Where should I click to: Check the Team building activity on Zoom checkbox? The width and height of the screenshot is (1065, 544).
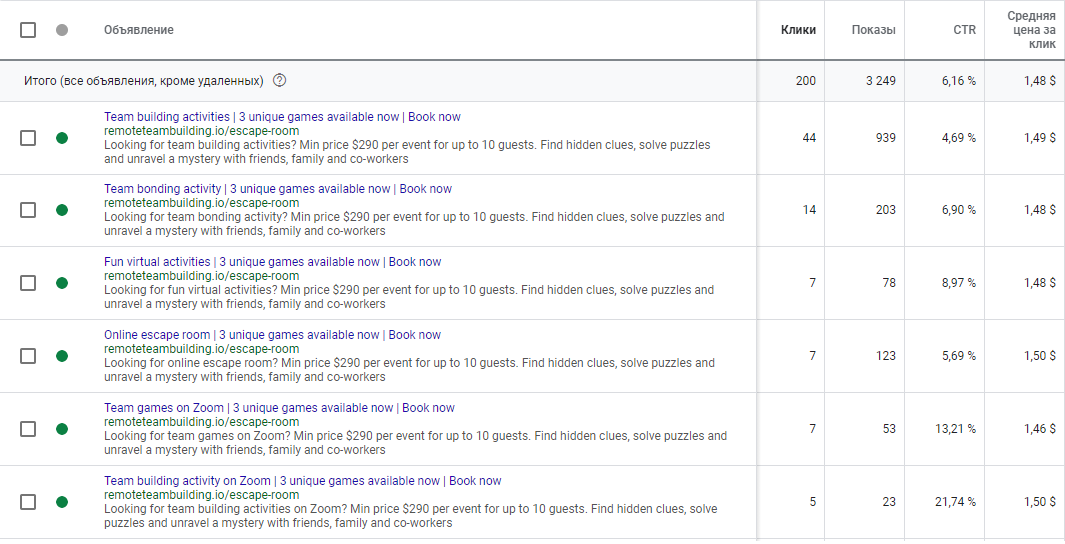coord(28,502)
